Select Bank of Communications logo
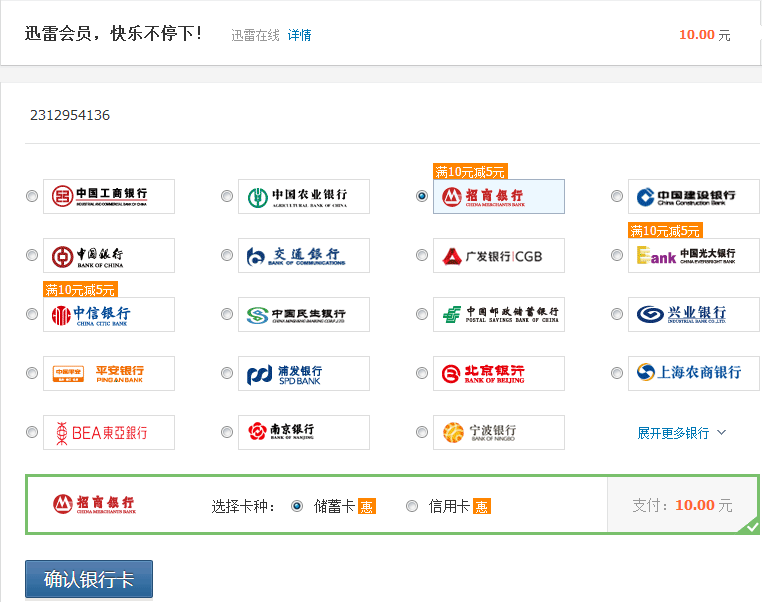 (304, 255)
